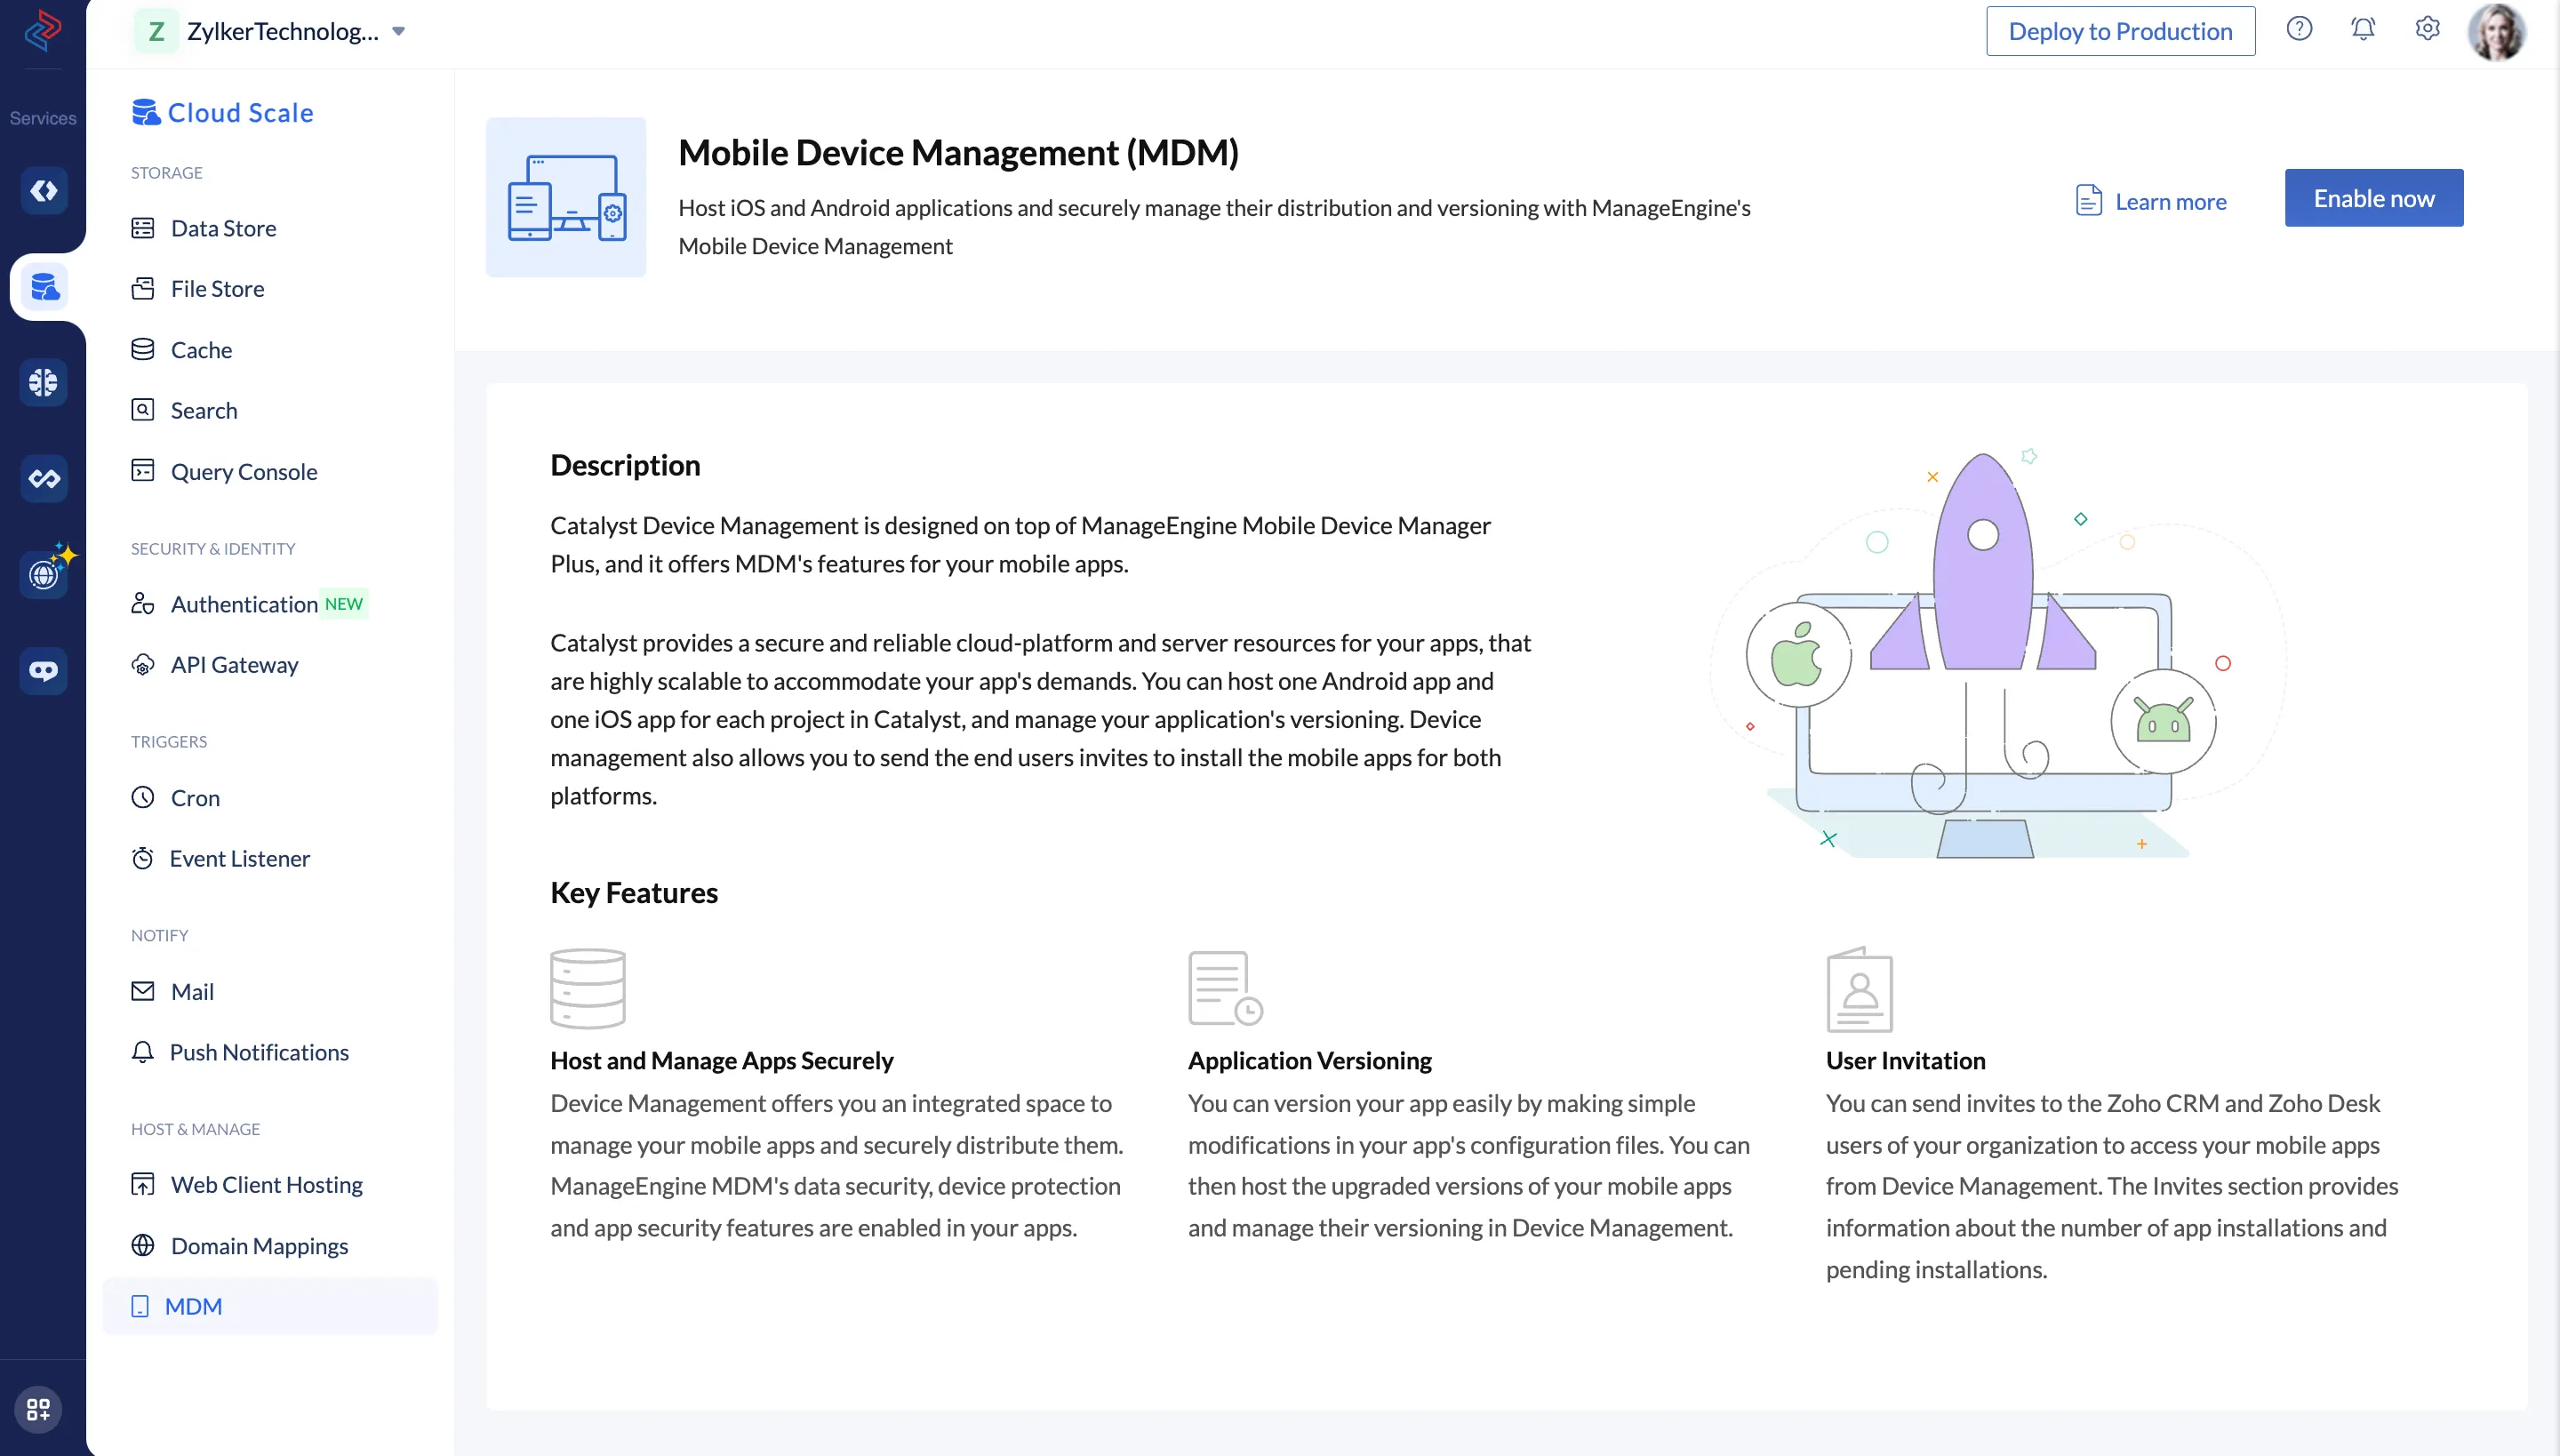Viewport: 2560px width, 1456px height.
Task: Select the MDM sidebar item
Action: click(270, 1306)
